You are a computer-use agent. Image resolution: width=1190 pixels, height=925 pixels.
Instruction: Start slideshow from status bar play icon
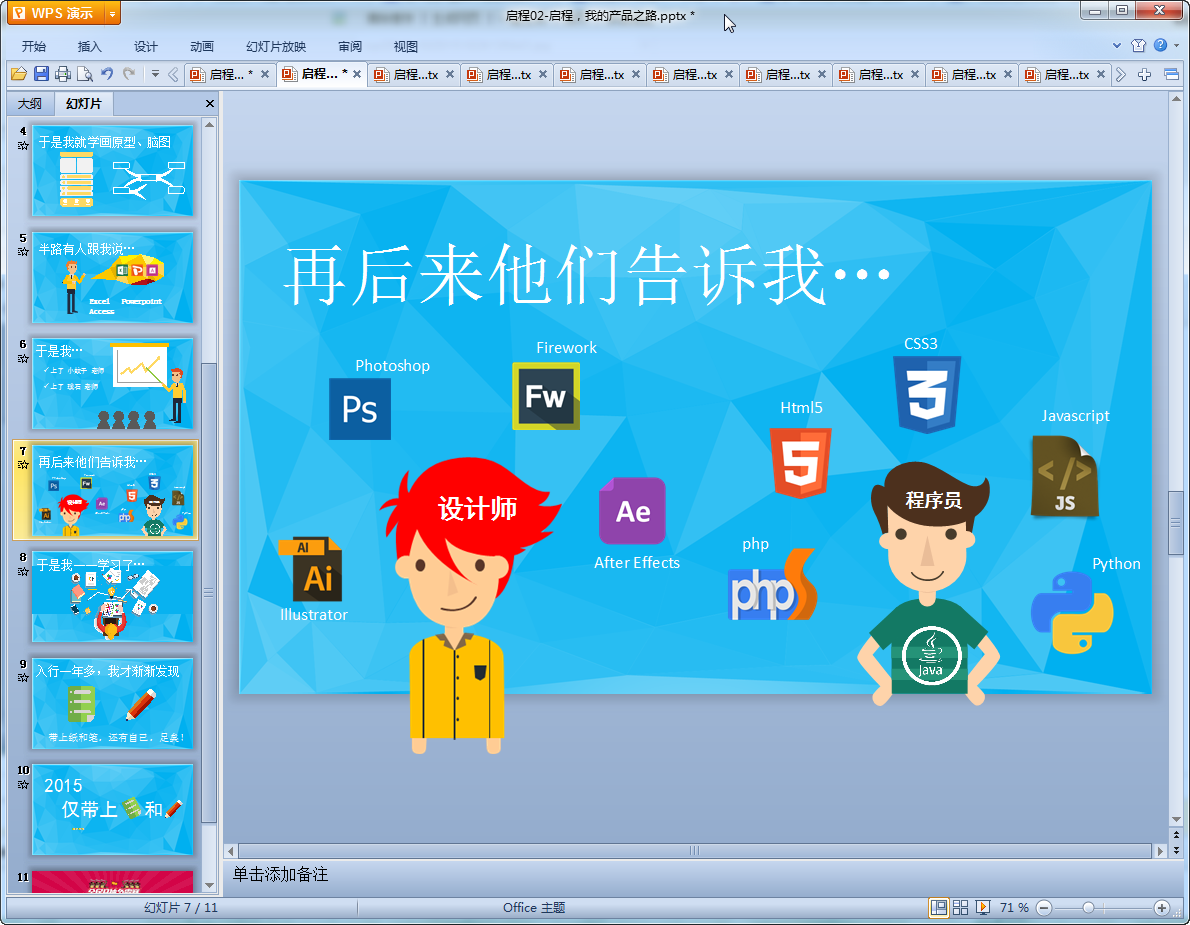[983, 907]
